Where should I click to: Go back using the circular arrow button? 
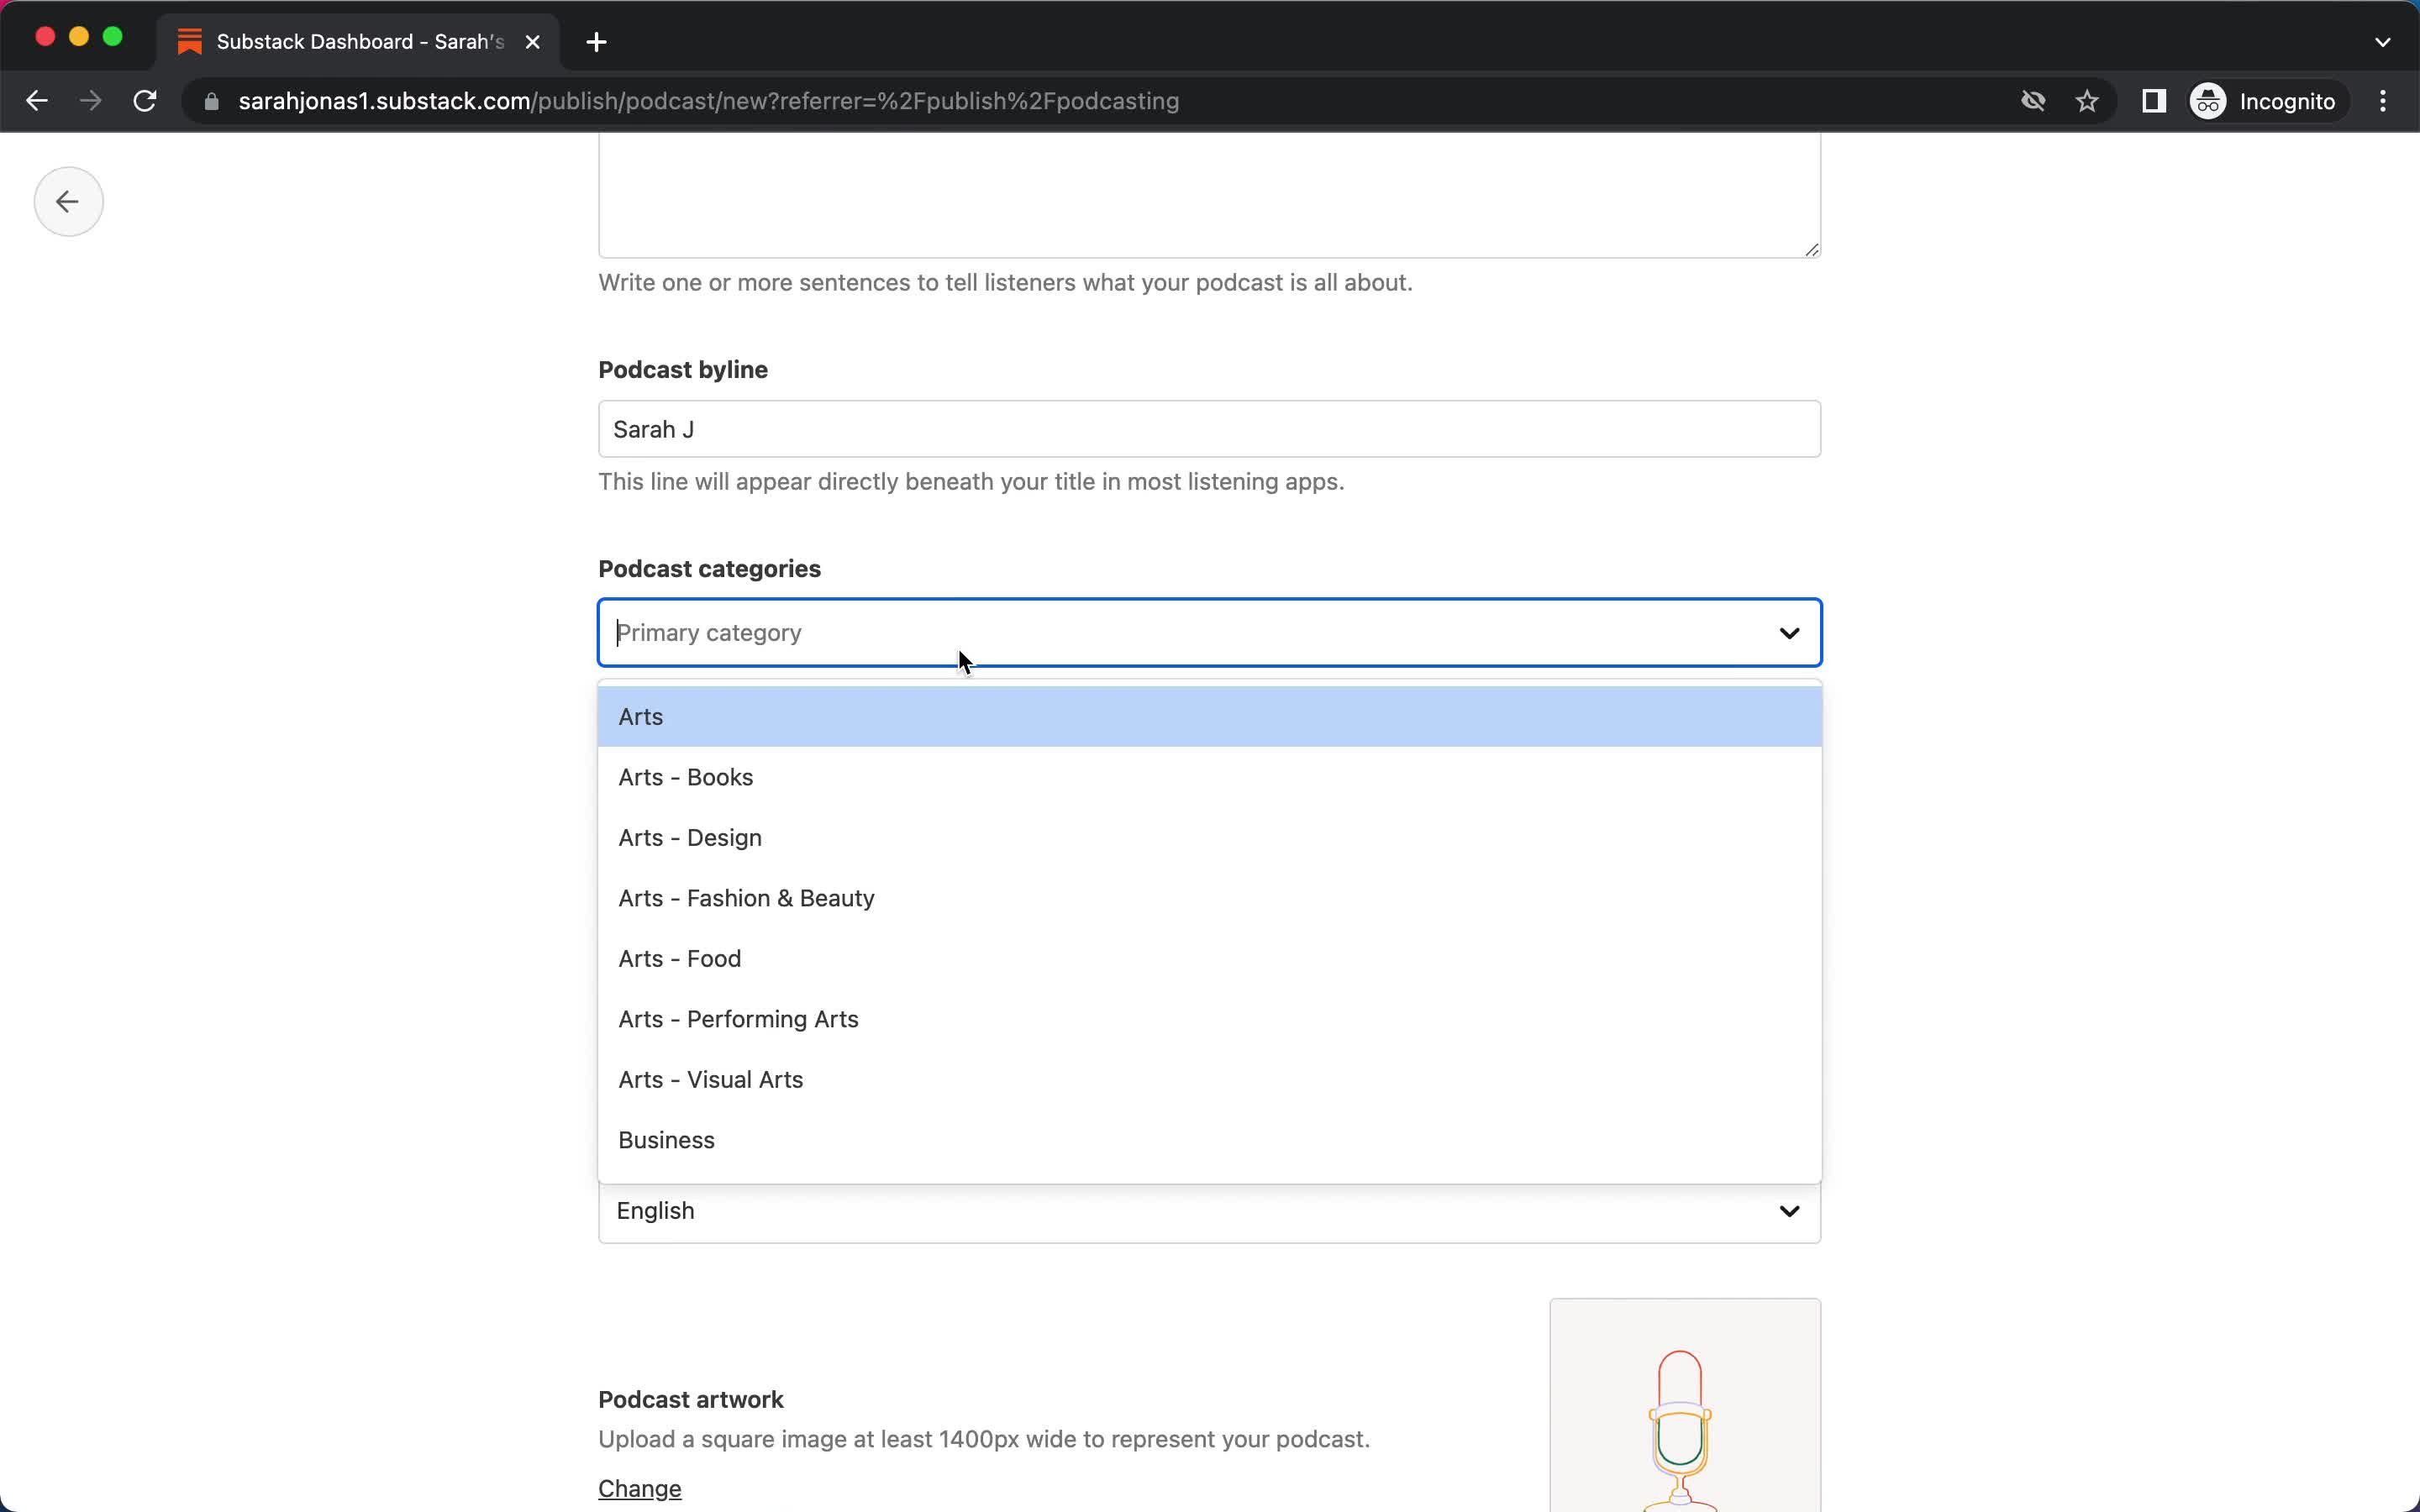[x=68, y=201]
